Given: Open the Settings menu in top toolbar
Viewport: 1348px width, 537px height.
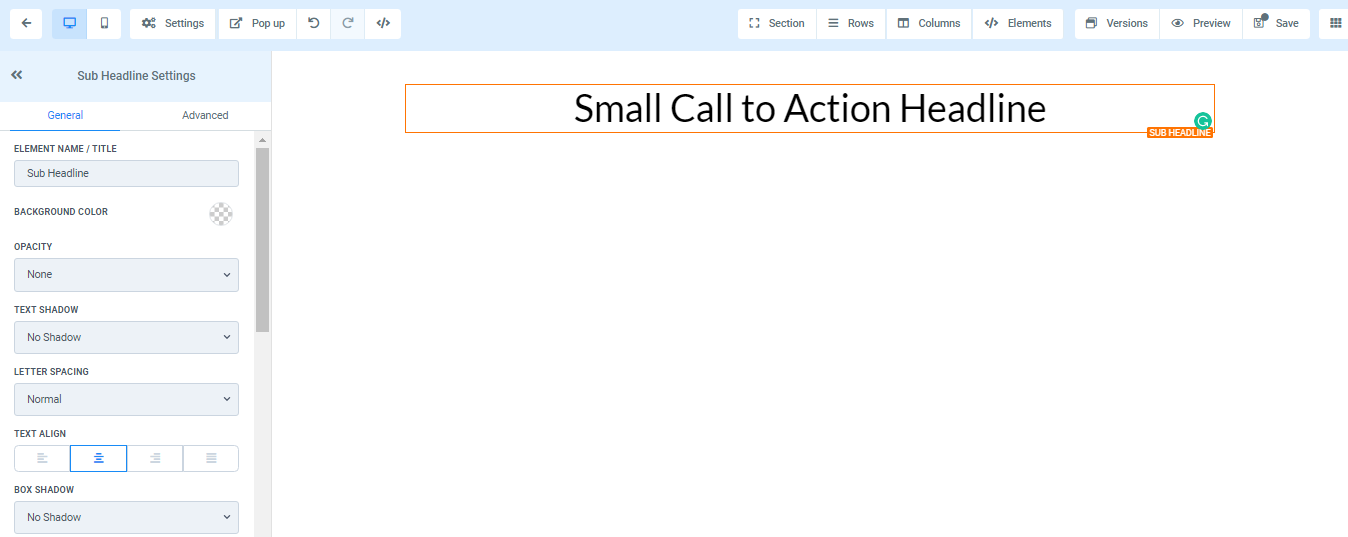Looking at the screenshot, I should coord(173,23).
